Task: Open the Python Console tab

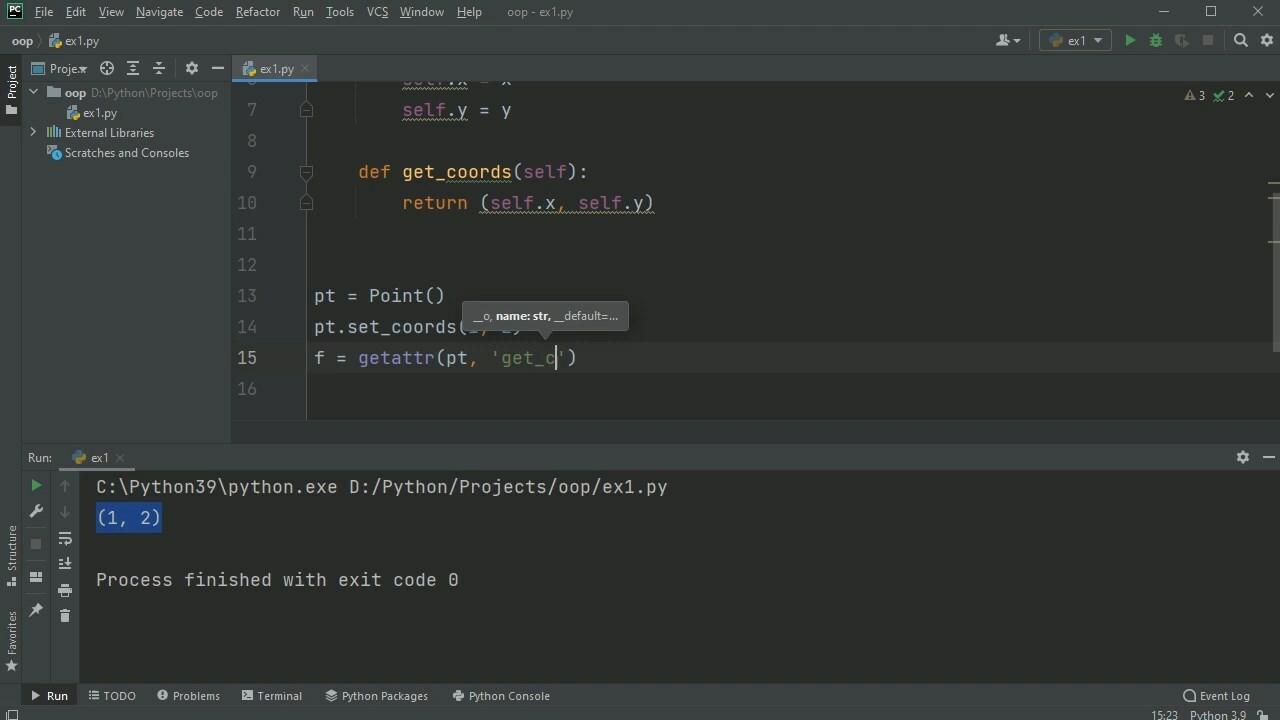Action: pyautogui.click(x=501, y=696)
